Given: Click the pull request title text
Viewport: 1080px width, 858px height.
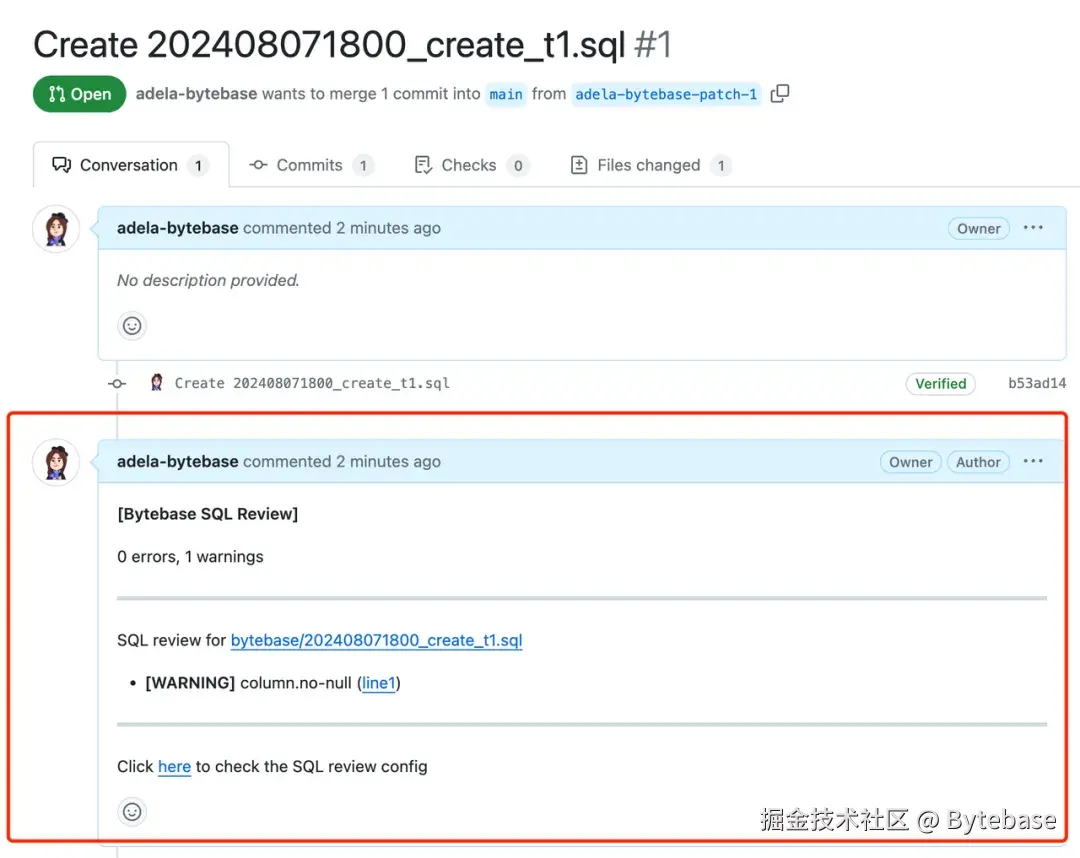Looking at the screenshot, I should coord(329,45).
